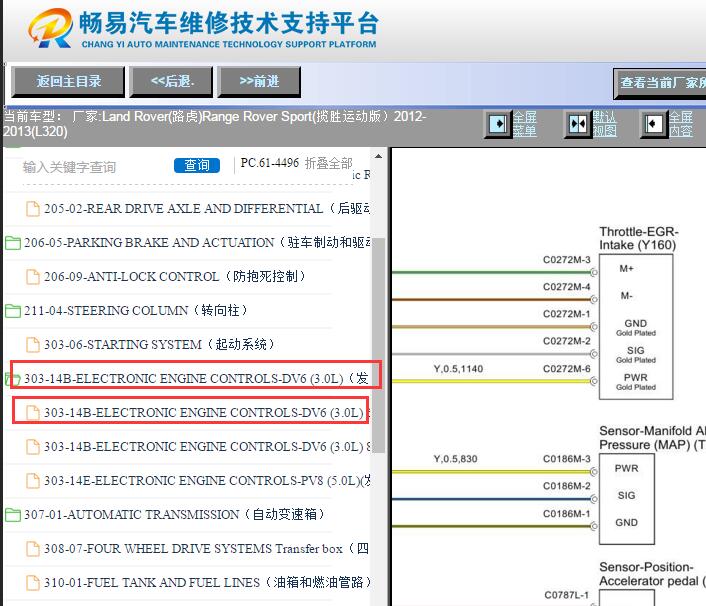Click connector label C0272M-6
706x606 pixels.
566,369
